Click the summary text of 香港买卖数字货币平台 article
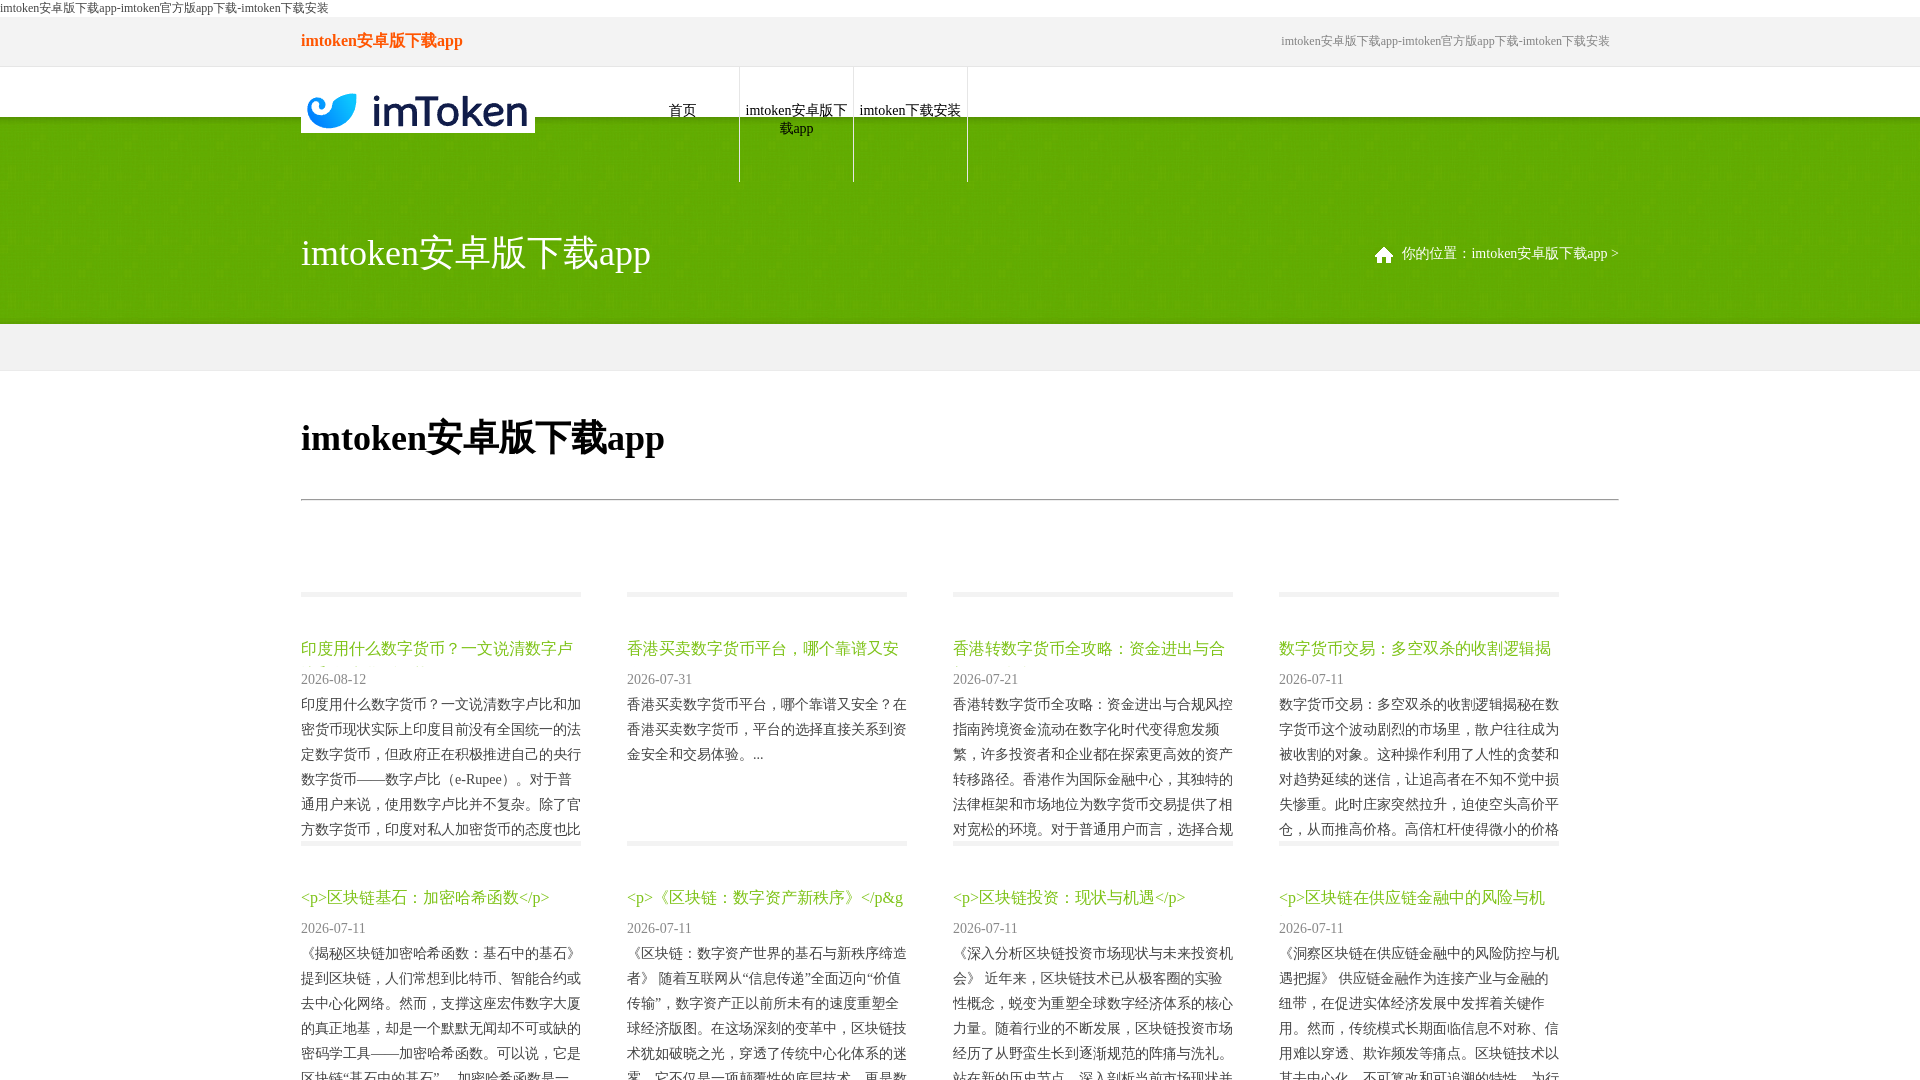This screenshot has height=1080, width=1920. click(767, 730)
